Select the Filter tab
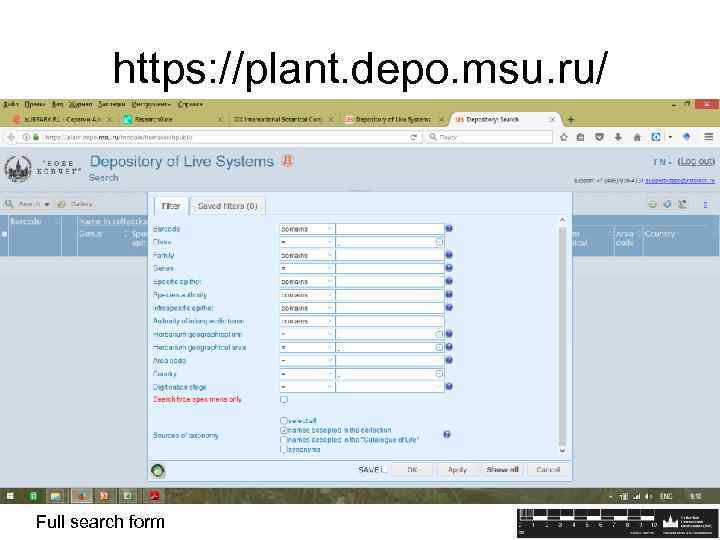This screenshot has height=540, width=720. 171,206
